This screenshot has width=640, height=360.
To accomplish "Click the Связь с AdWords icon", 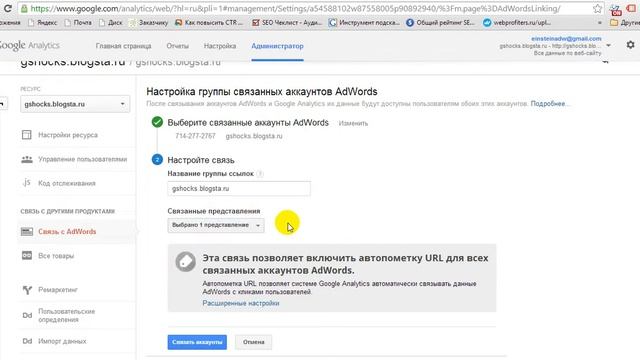I will click(27, 231).
